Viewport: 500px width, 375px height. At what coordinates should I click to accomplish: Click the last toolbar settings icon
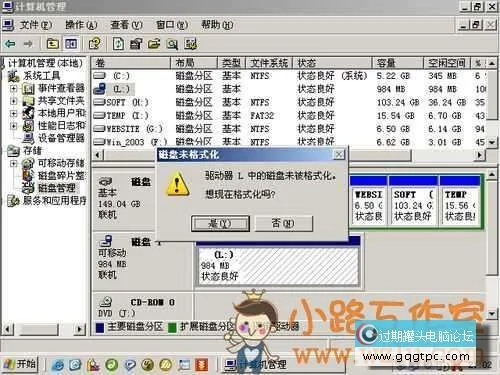191,44
